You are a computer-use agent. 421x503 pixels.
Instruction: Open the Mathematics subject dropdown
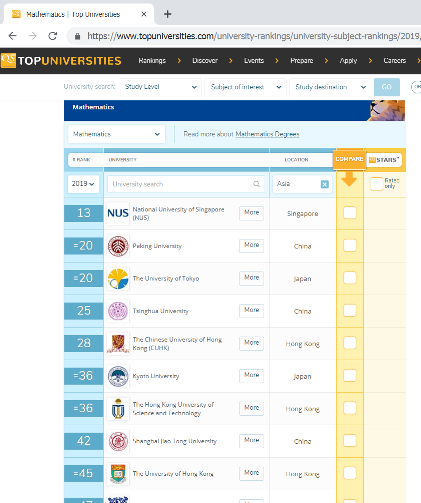(x=116, y=134)
